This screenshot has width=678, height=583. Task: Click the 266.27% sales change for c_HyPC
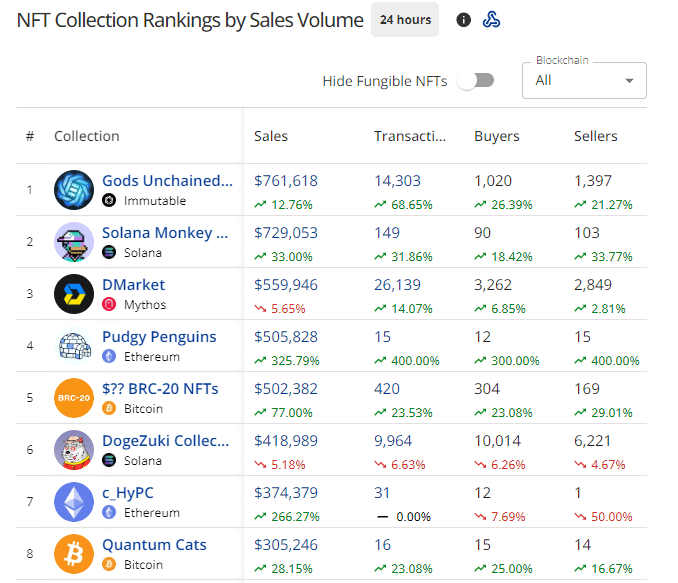[295, 516]
